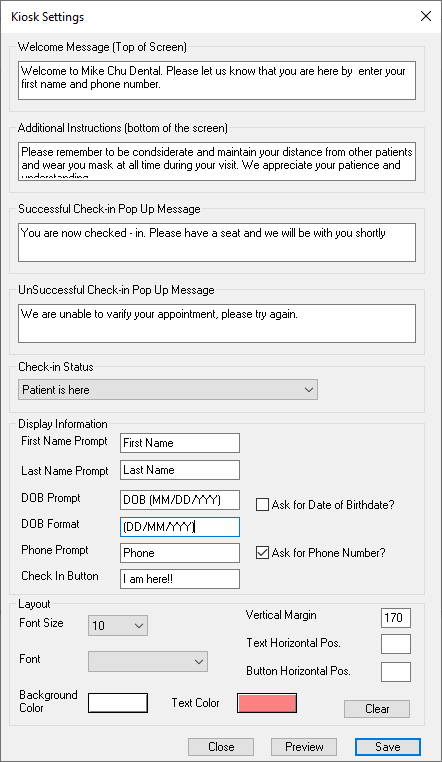Click the Save button

[x=388, y=747]
